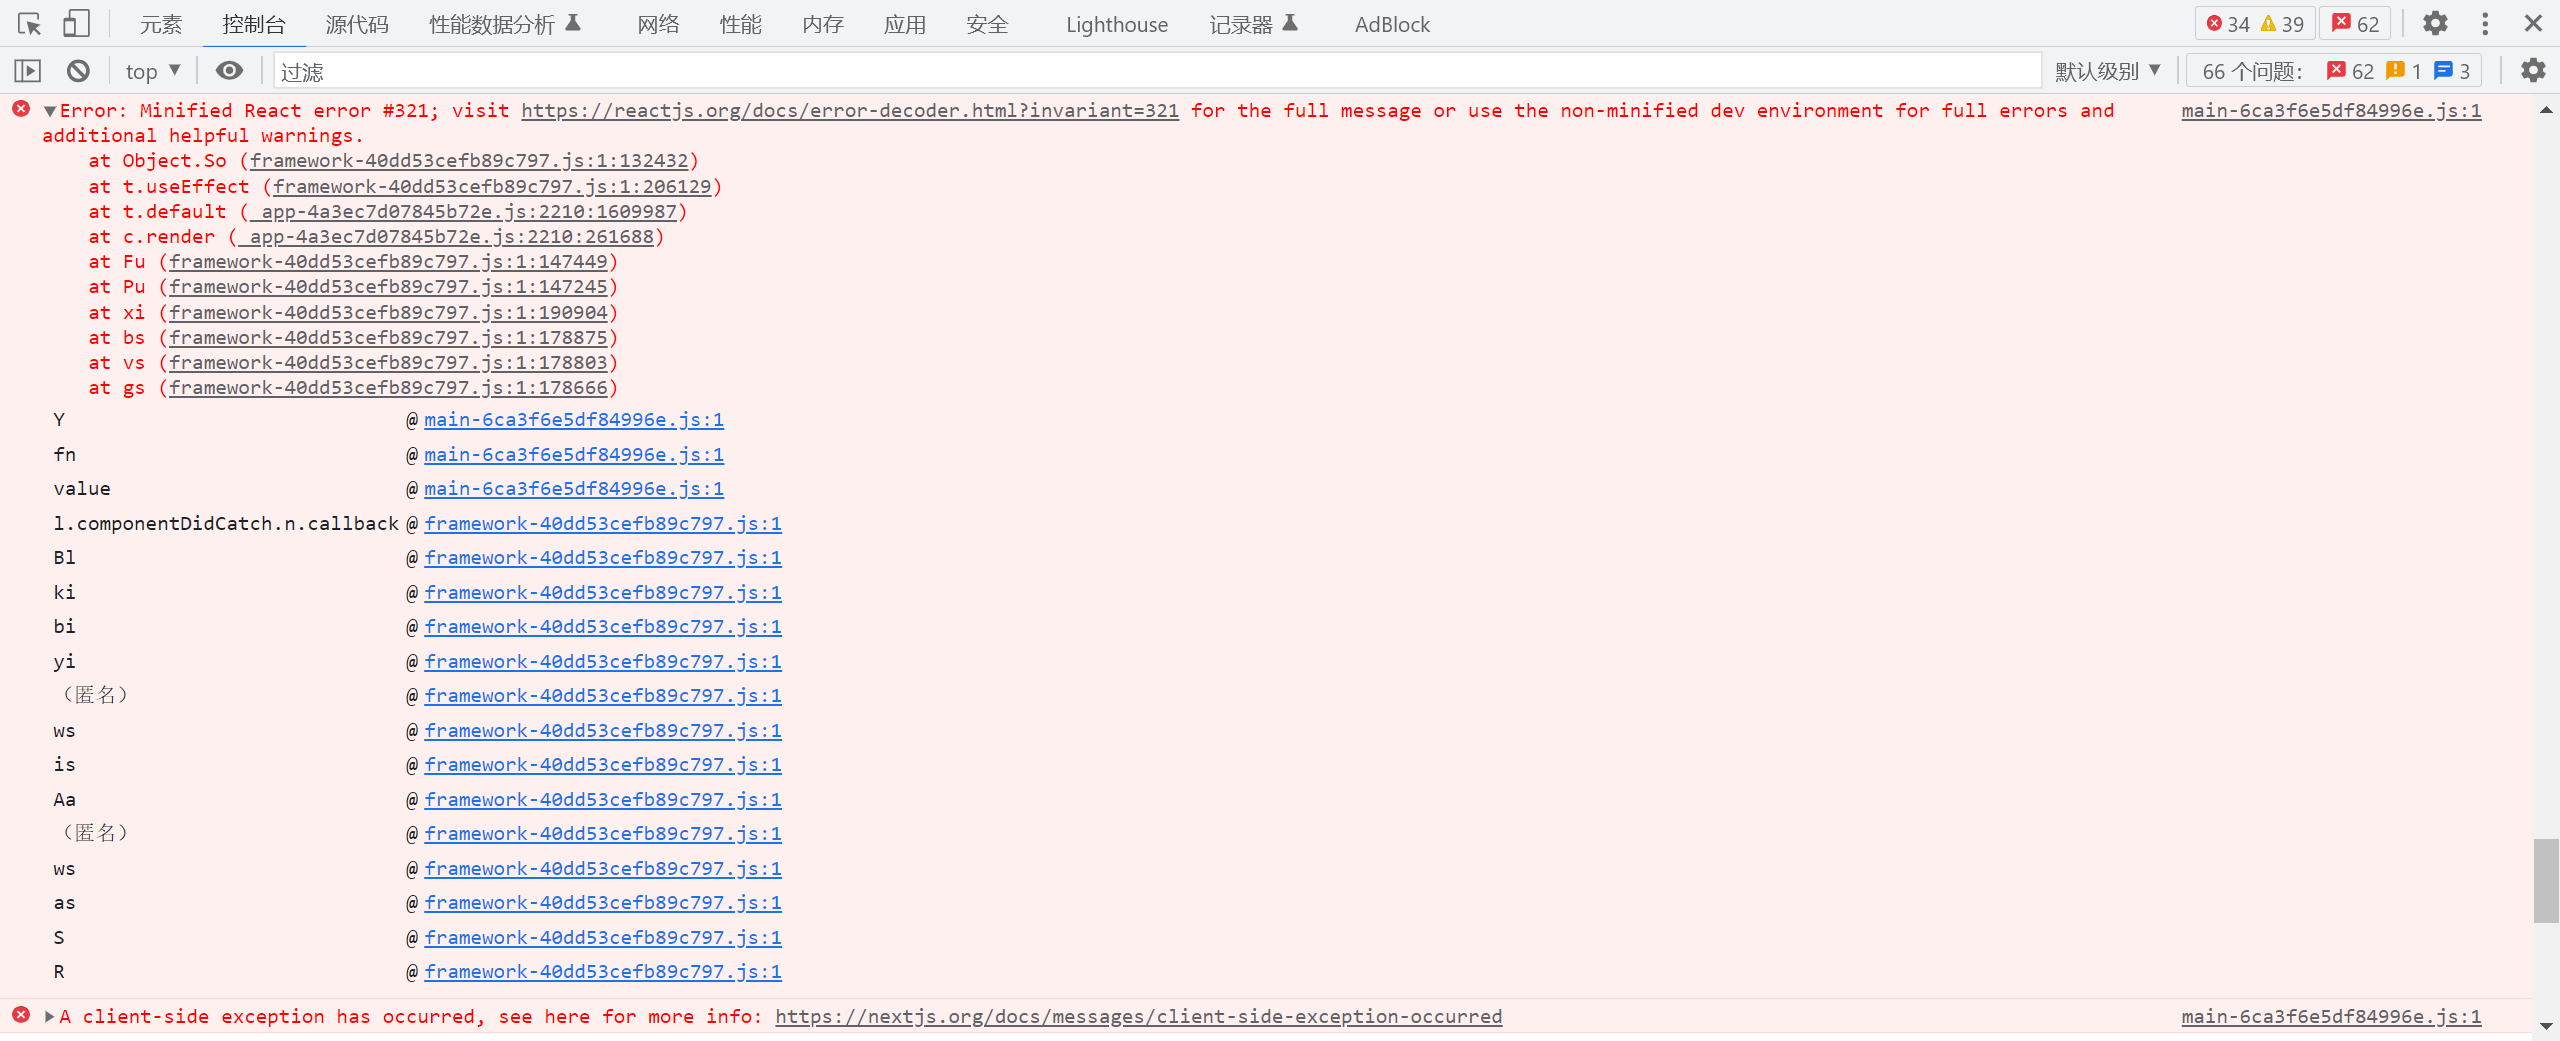The image size is (2560, 1041).
Task: Open the 应用 tab
Action: (x=905, y=24)
